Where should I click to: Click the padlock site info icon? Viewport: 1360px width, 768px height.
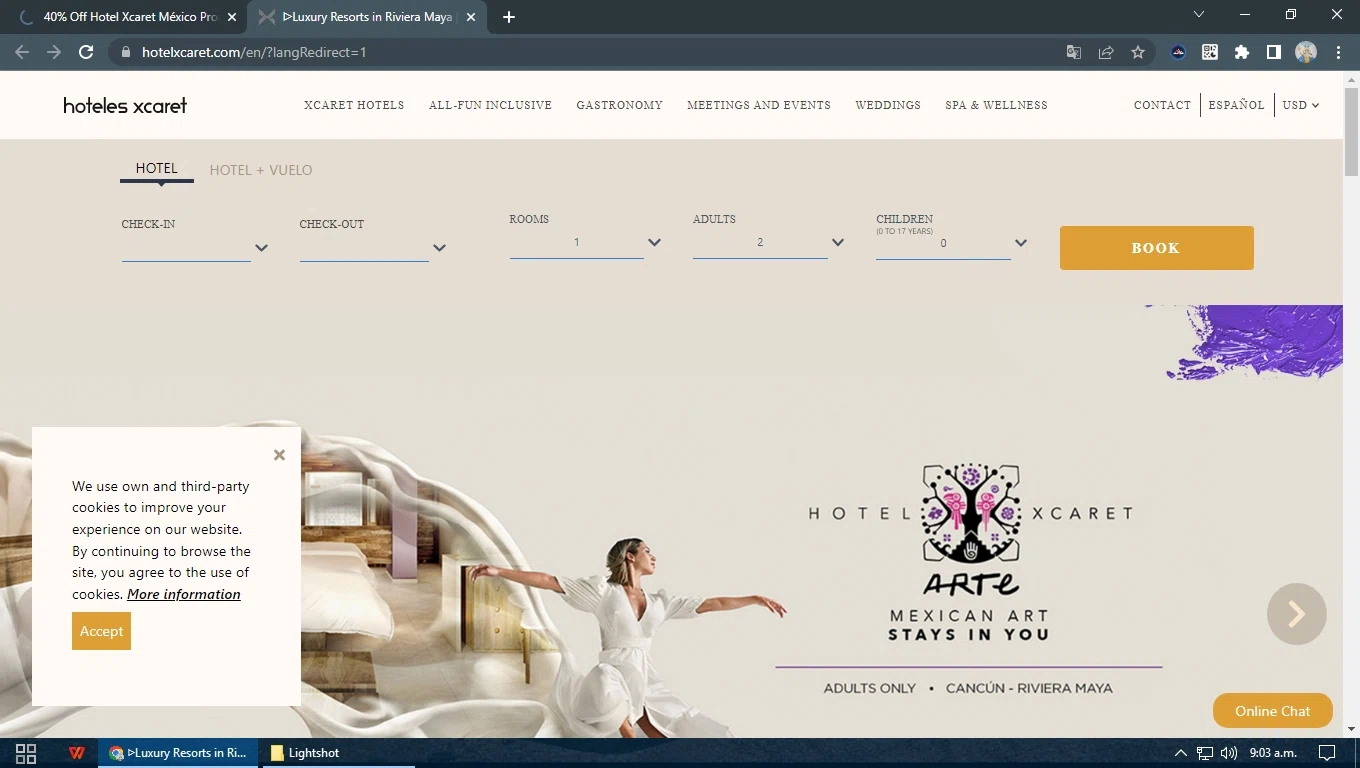(x=125, y=52)
